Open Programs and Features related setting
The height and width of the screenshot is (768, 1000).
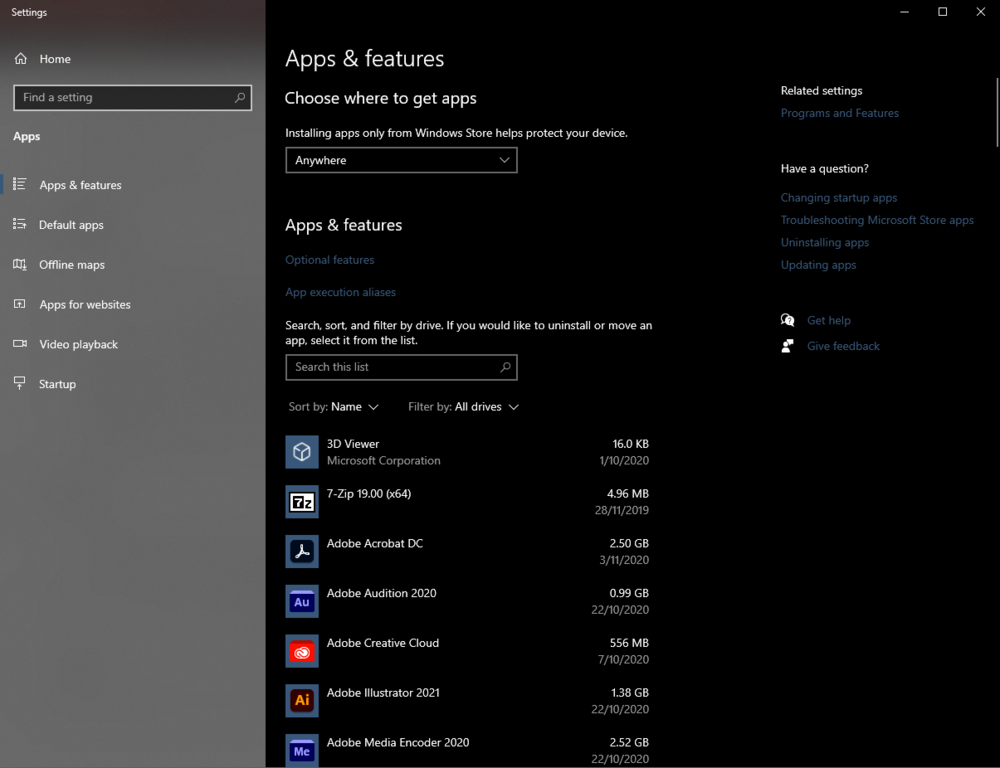839,113
